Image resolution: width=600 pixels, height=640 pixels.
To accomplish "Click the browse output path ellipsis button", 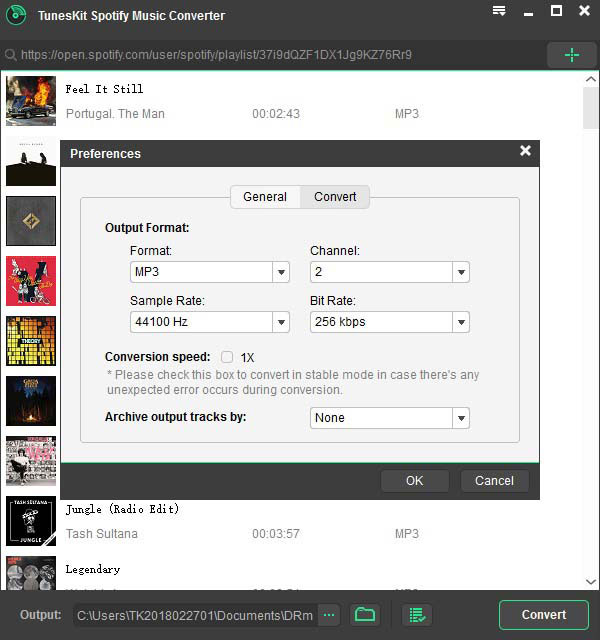I will [329, 614].
